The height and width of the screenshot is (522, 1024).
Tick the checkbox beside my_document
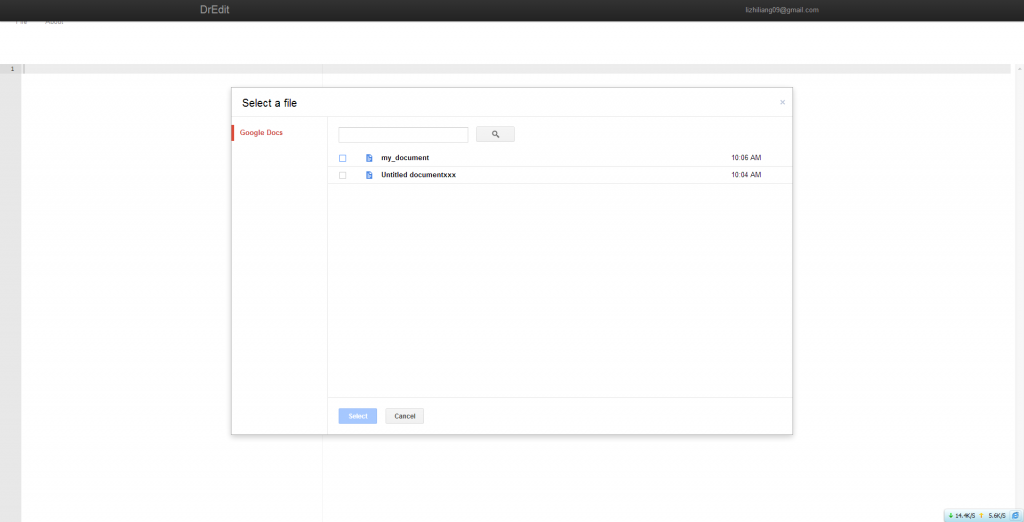(x=342, y=158)
